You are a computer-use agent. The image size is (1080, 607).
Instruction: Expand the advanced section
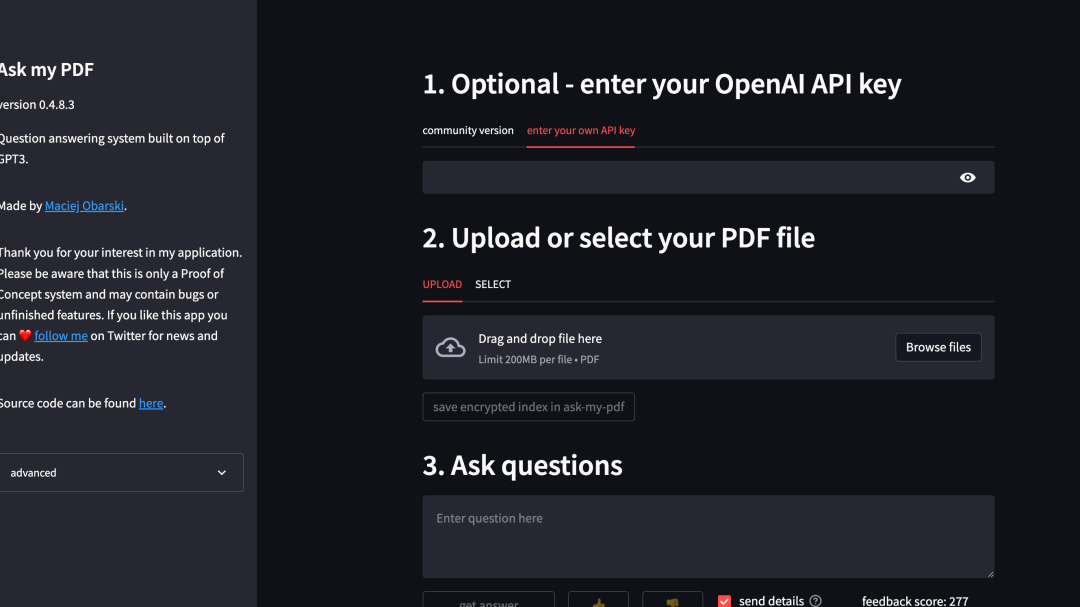pos(121,473)
